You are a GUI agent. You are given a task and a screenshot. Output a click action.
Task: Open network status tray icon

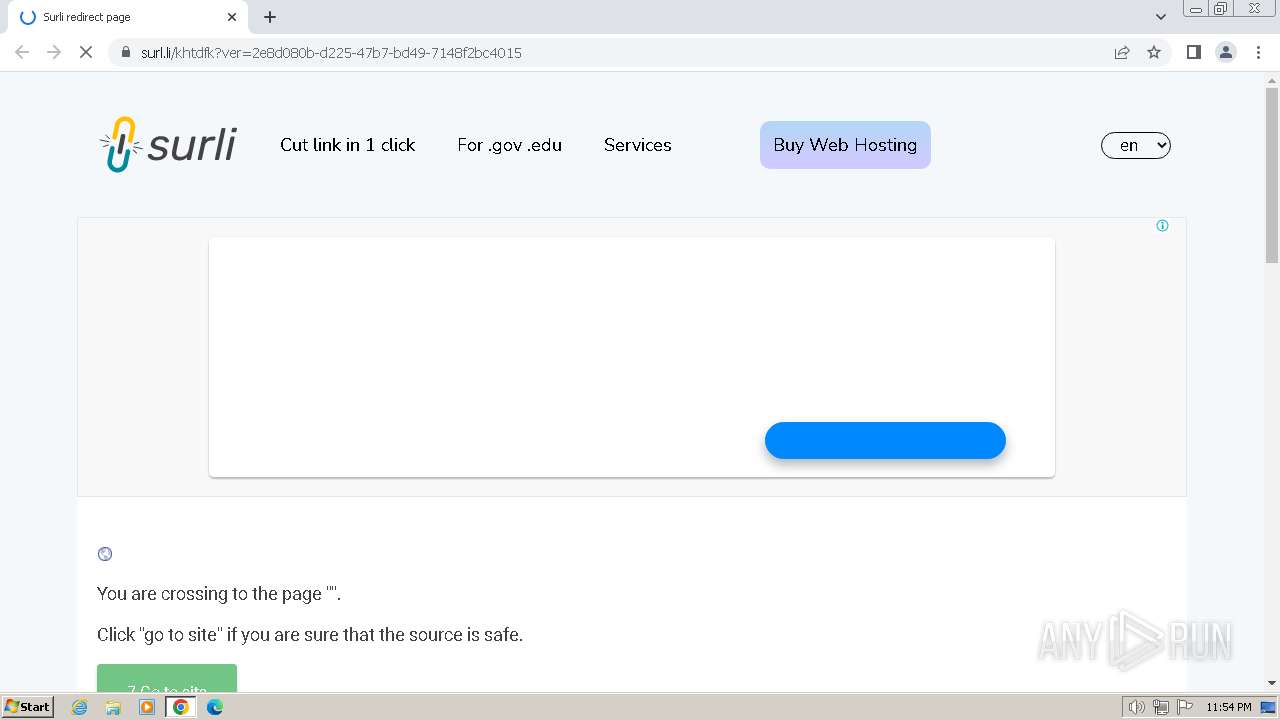pyautogui.click(x=1161, y=707)
